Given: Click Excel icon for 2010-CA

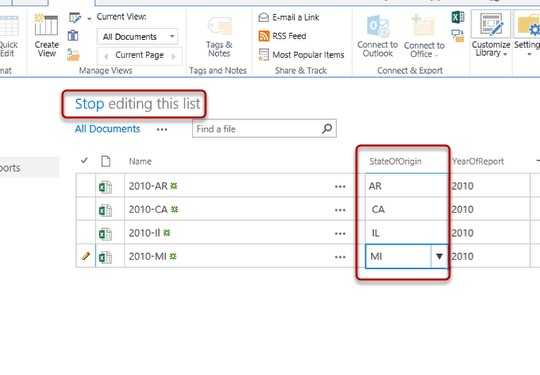Looking at the screenshot, I should coord(105,210).
